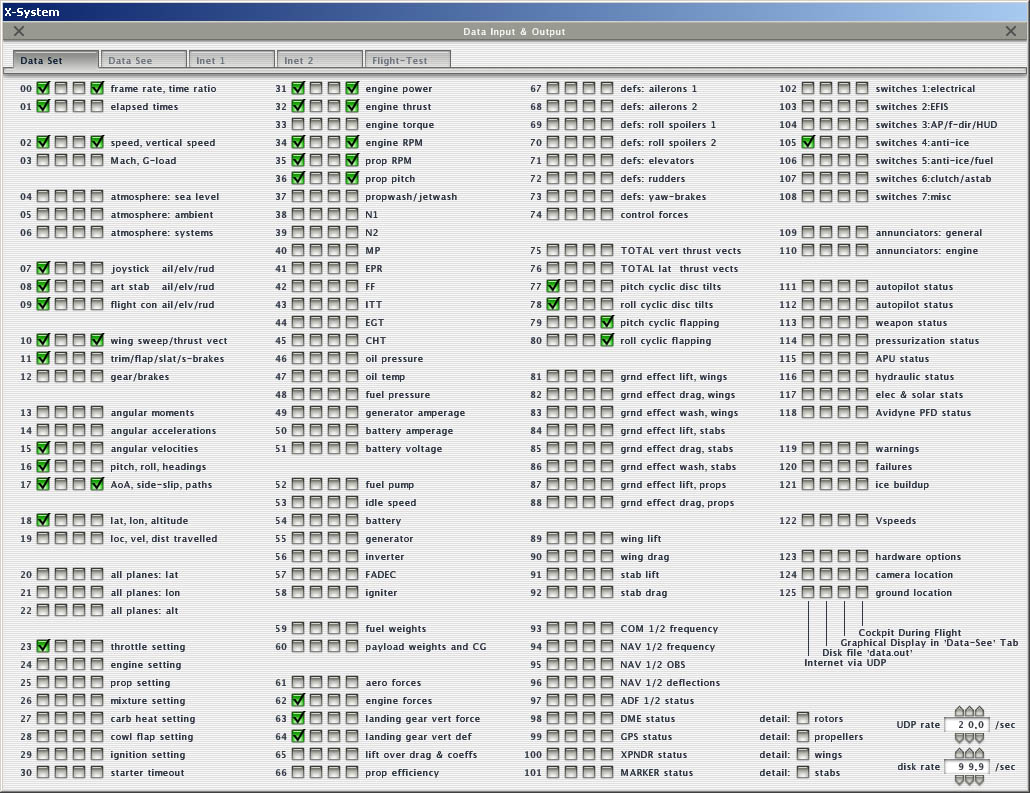Viewport: 1030px width, 793px height.
Task: Enable disk file output for battery voltage
Action: [x=316, y=448]
